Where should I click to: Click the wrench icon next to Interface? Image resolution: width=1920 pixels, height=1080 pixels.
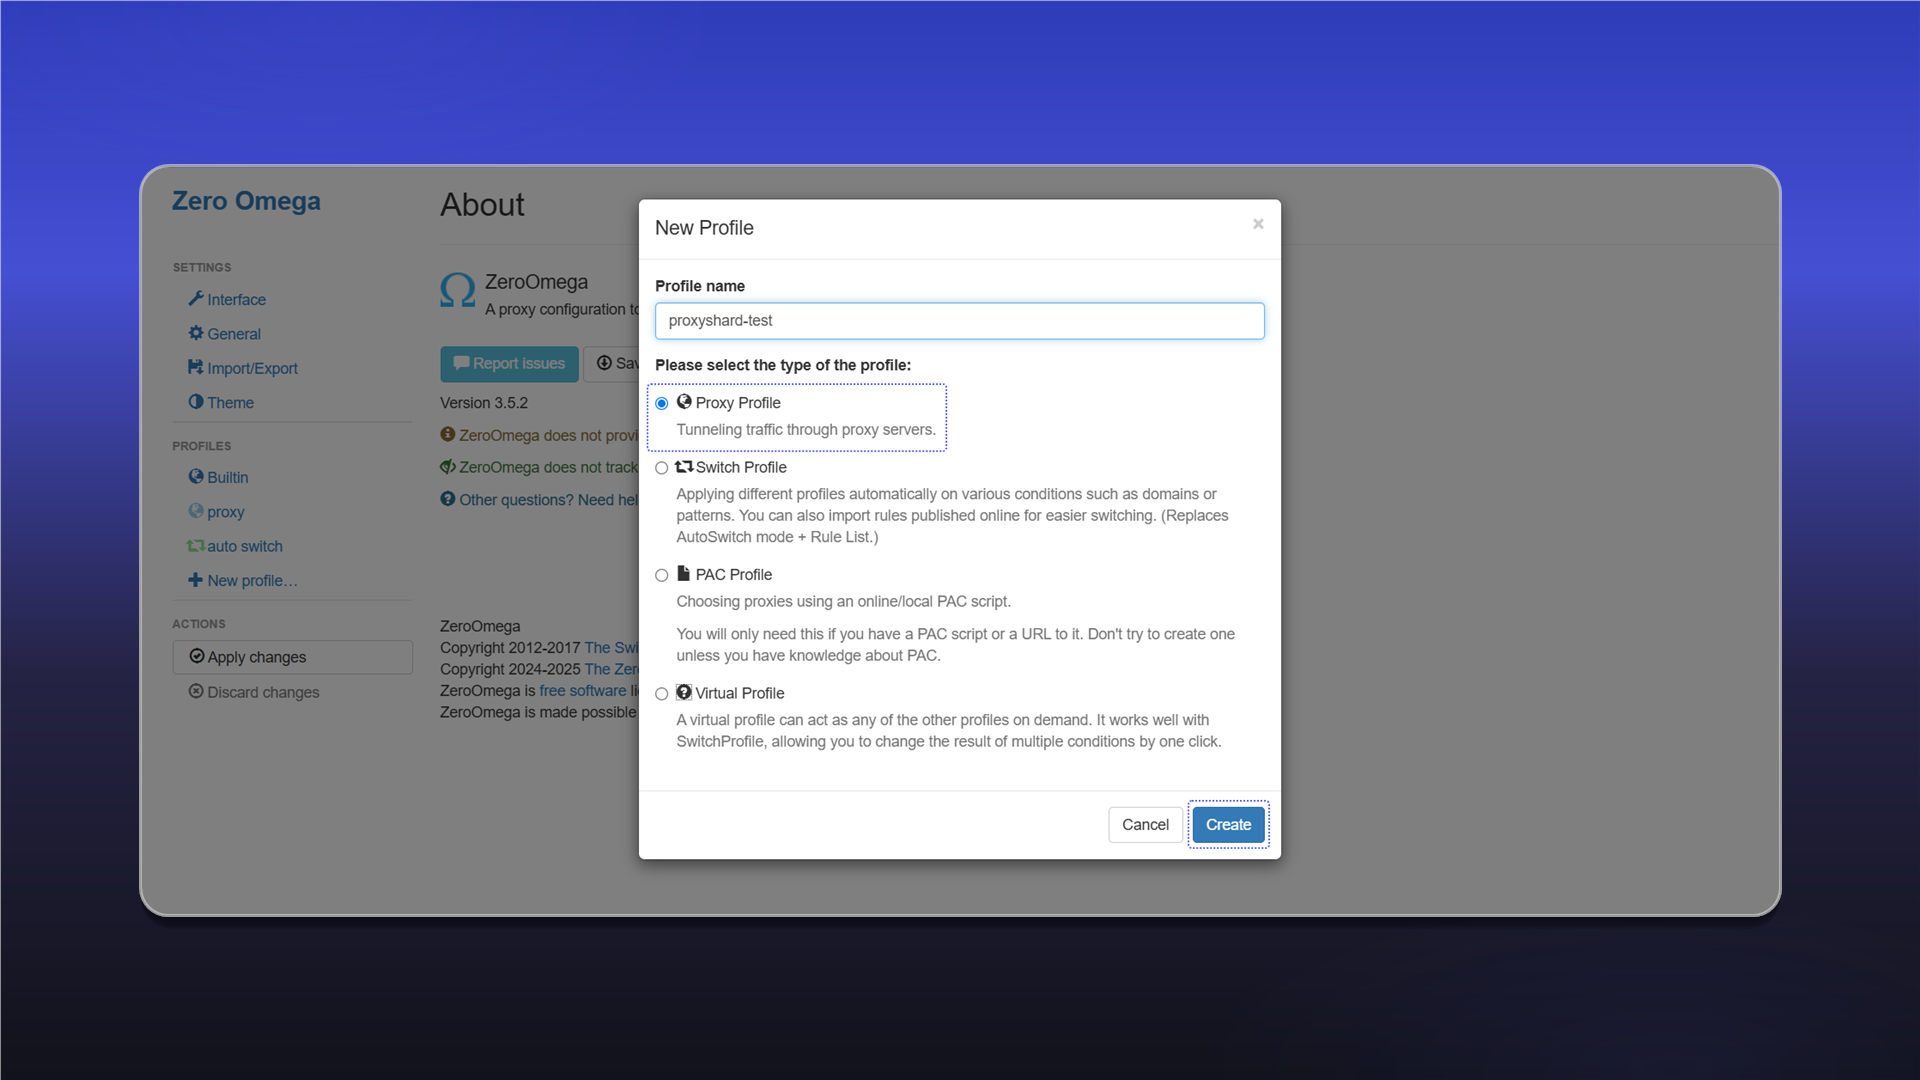pyautogui.click(x=196, y=299)
